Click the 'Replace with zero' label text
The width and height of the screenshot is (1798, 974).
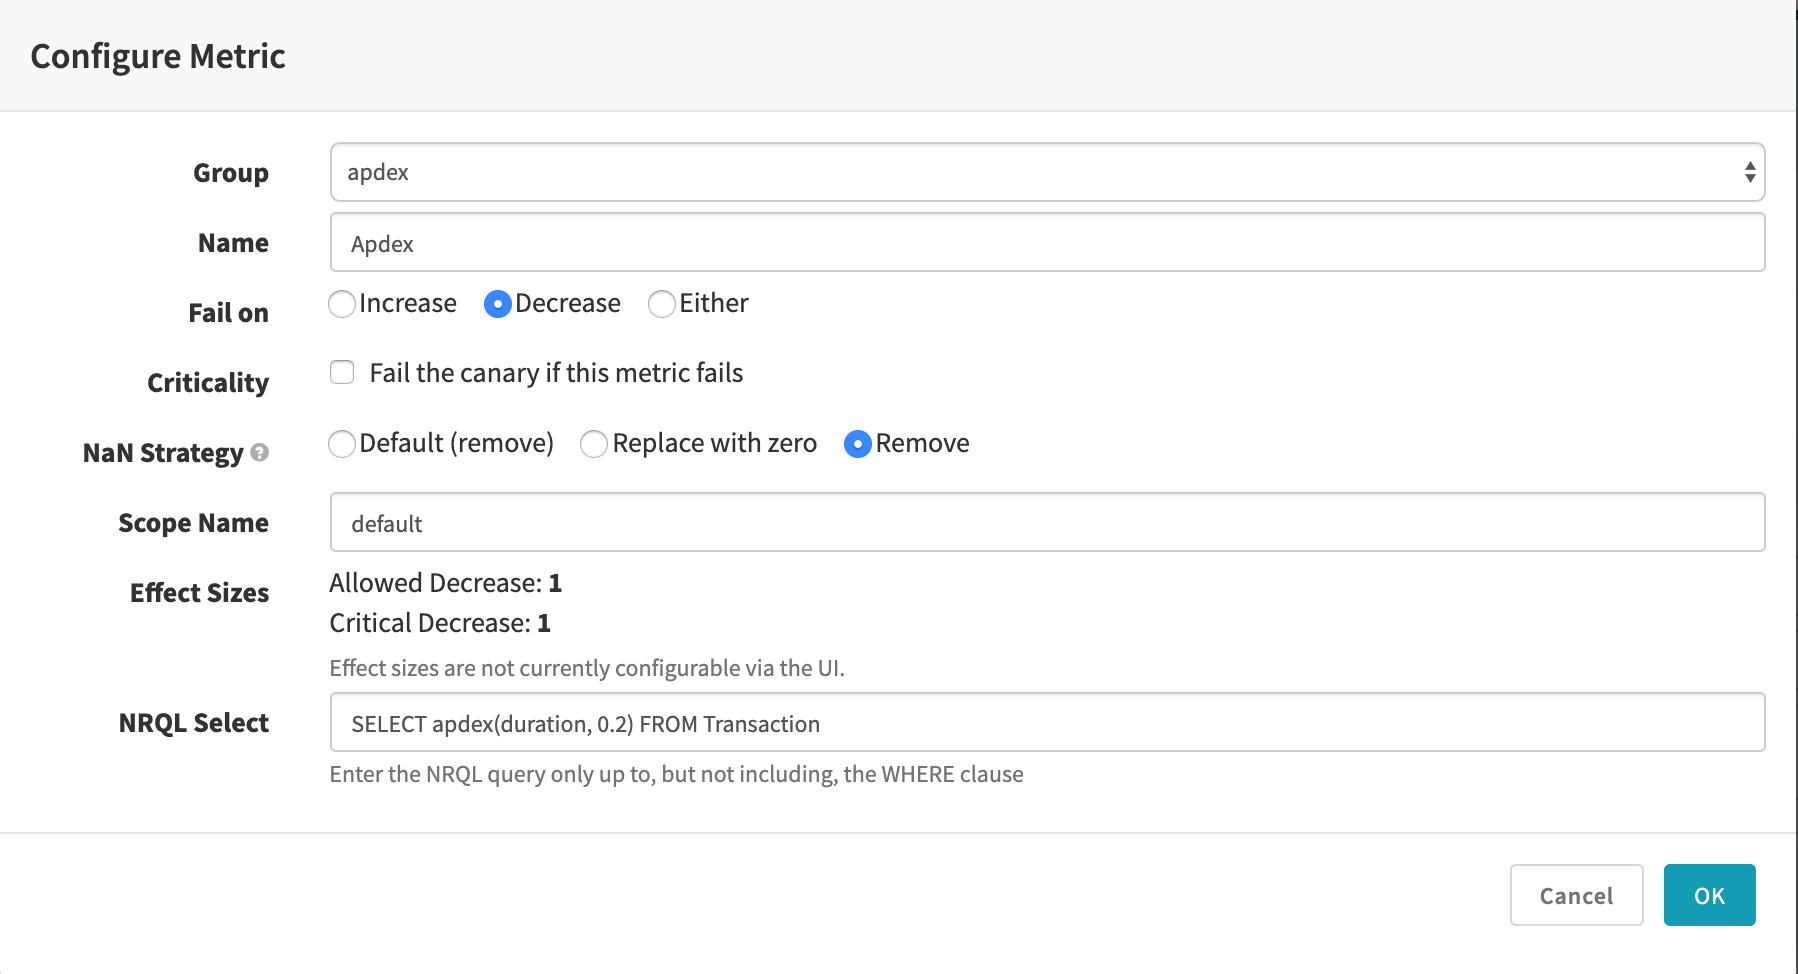click(714, 444)
